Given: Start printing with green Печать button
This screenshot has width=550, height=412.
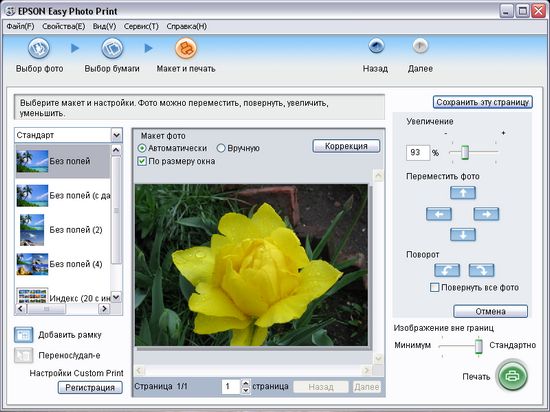Looking at the screenshot, I should pos(512,376).
